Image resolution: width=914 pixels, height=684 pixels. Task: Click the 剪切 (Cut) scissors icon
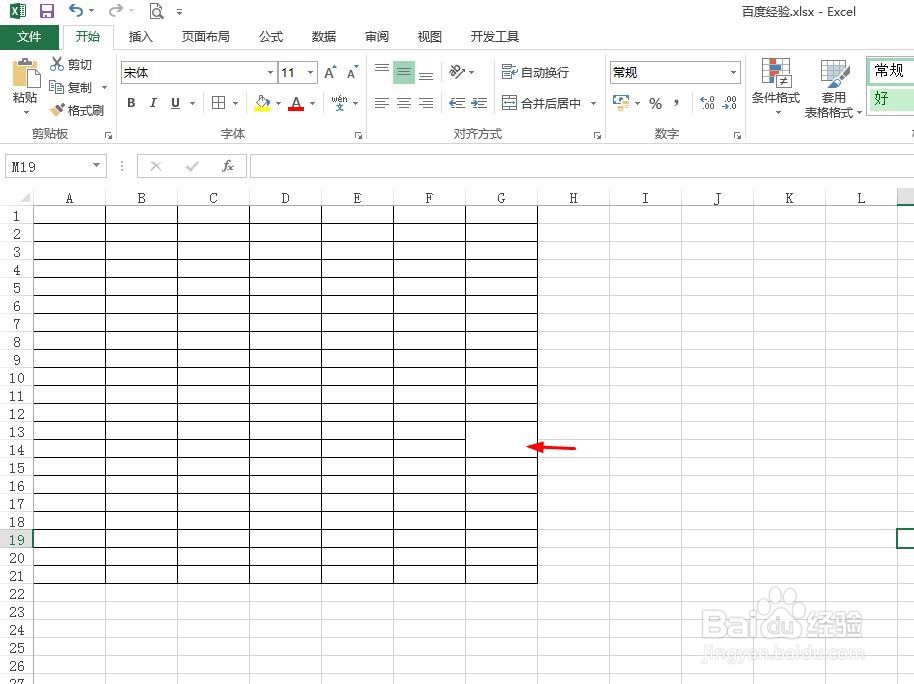pyautogui.click(x=58, y=65)
